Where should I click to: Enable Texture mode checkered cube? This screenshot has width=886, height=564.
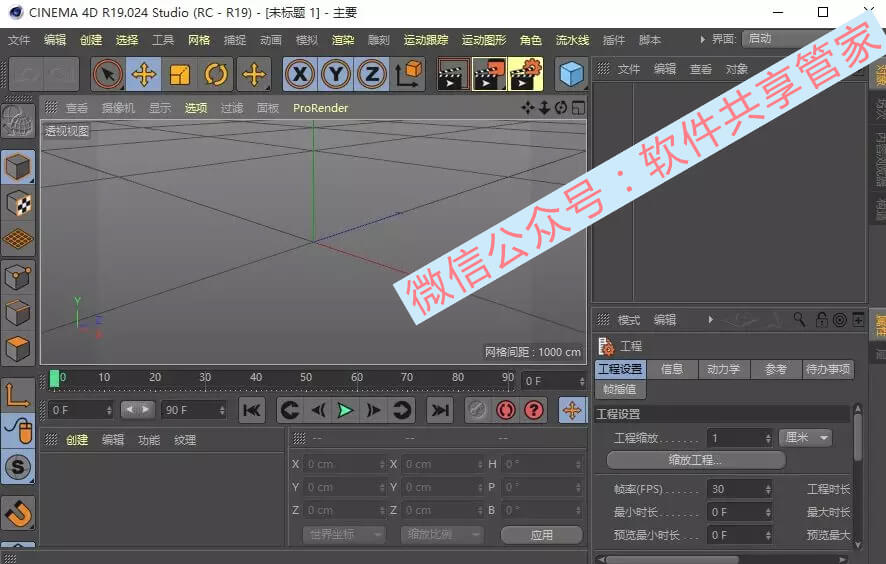(18, 203)
